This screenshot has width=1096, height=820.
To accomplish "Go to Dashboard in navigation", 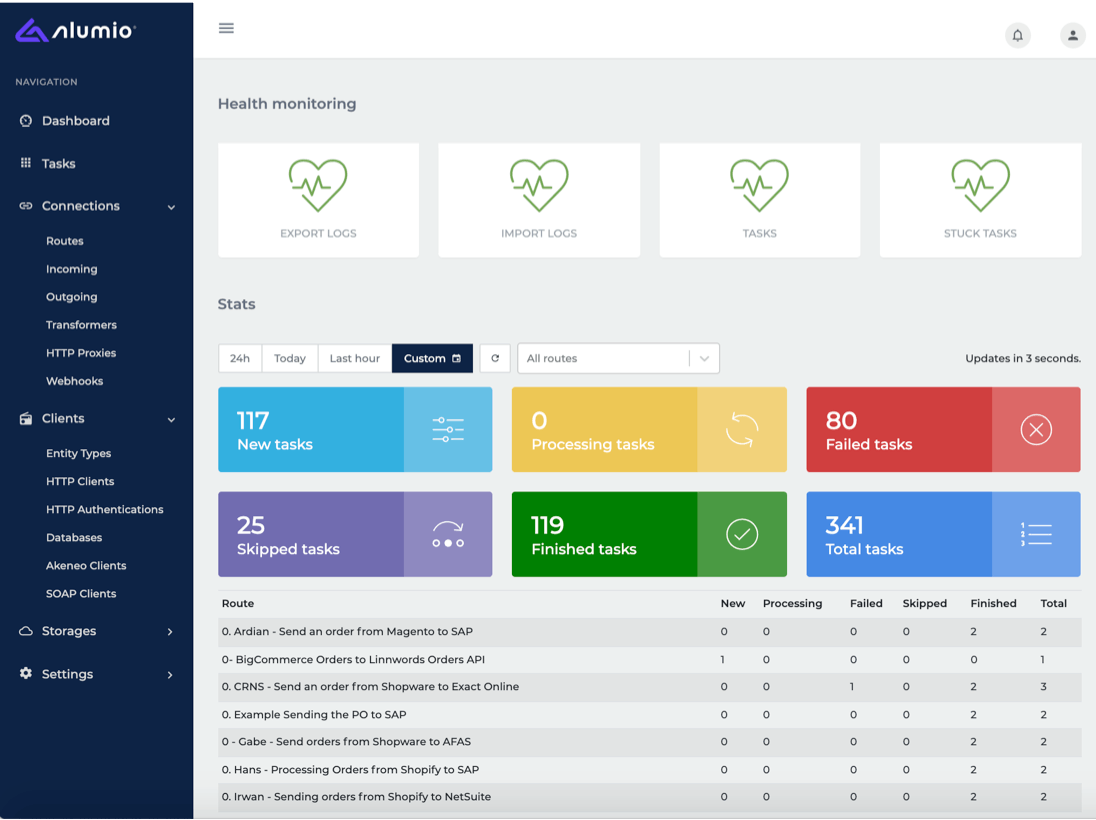I will [75, 121].
